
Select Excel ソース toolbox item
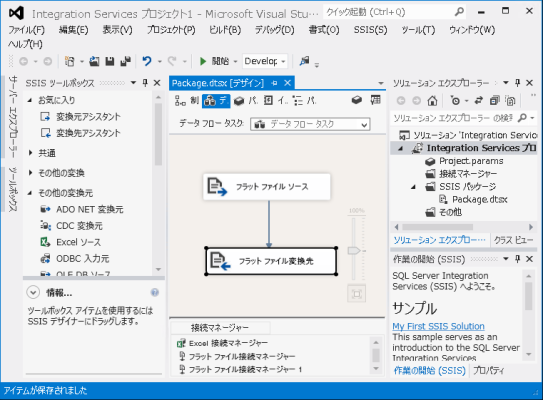pos(71,242)
